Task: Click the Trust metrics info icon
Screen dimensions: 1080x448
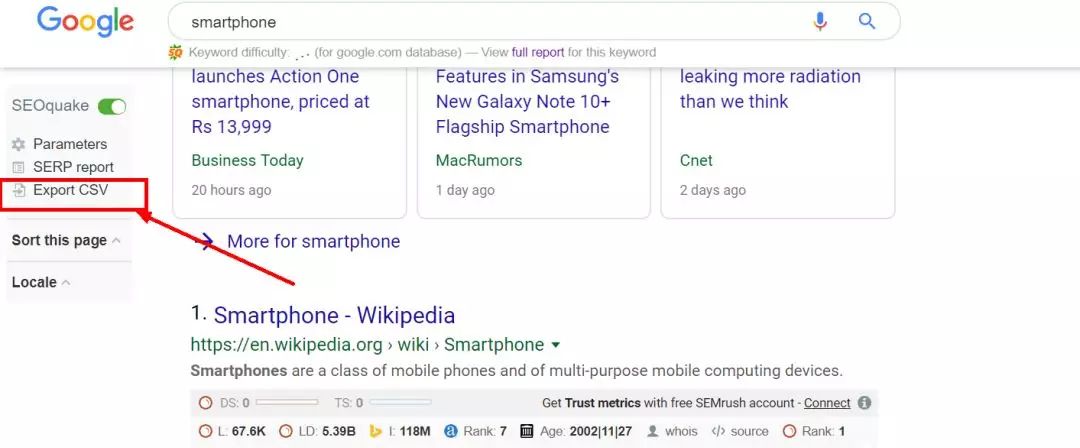Action: 864,403
